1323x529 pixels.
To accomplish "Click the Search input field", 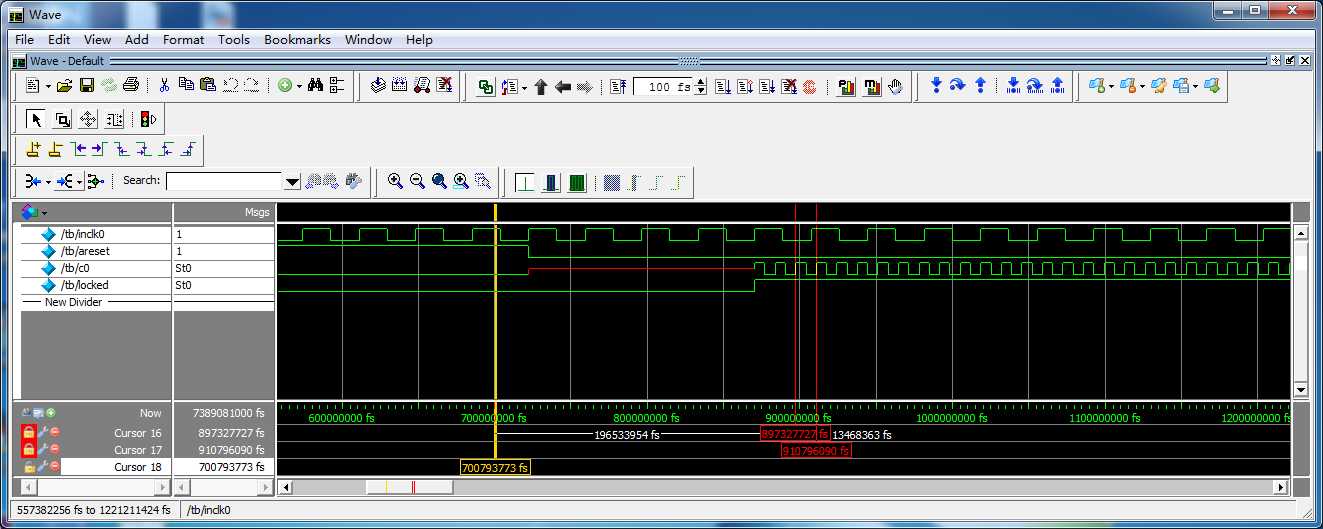I will 225,181.
